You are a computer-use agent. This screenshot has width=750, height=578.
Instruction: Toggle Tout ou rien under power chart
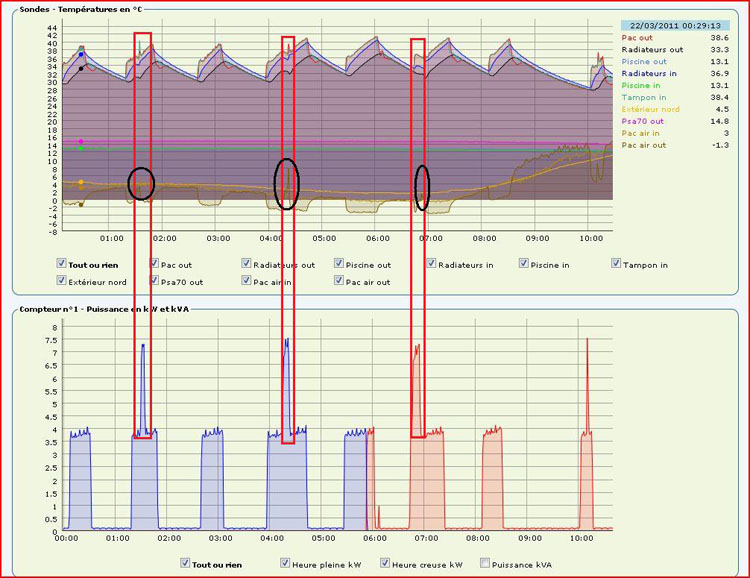point(185,563)
